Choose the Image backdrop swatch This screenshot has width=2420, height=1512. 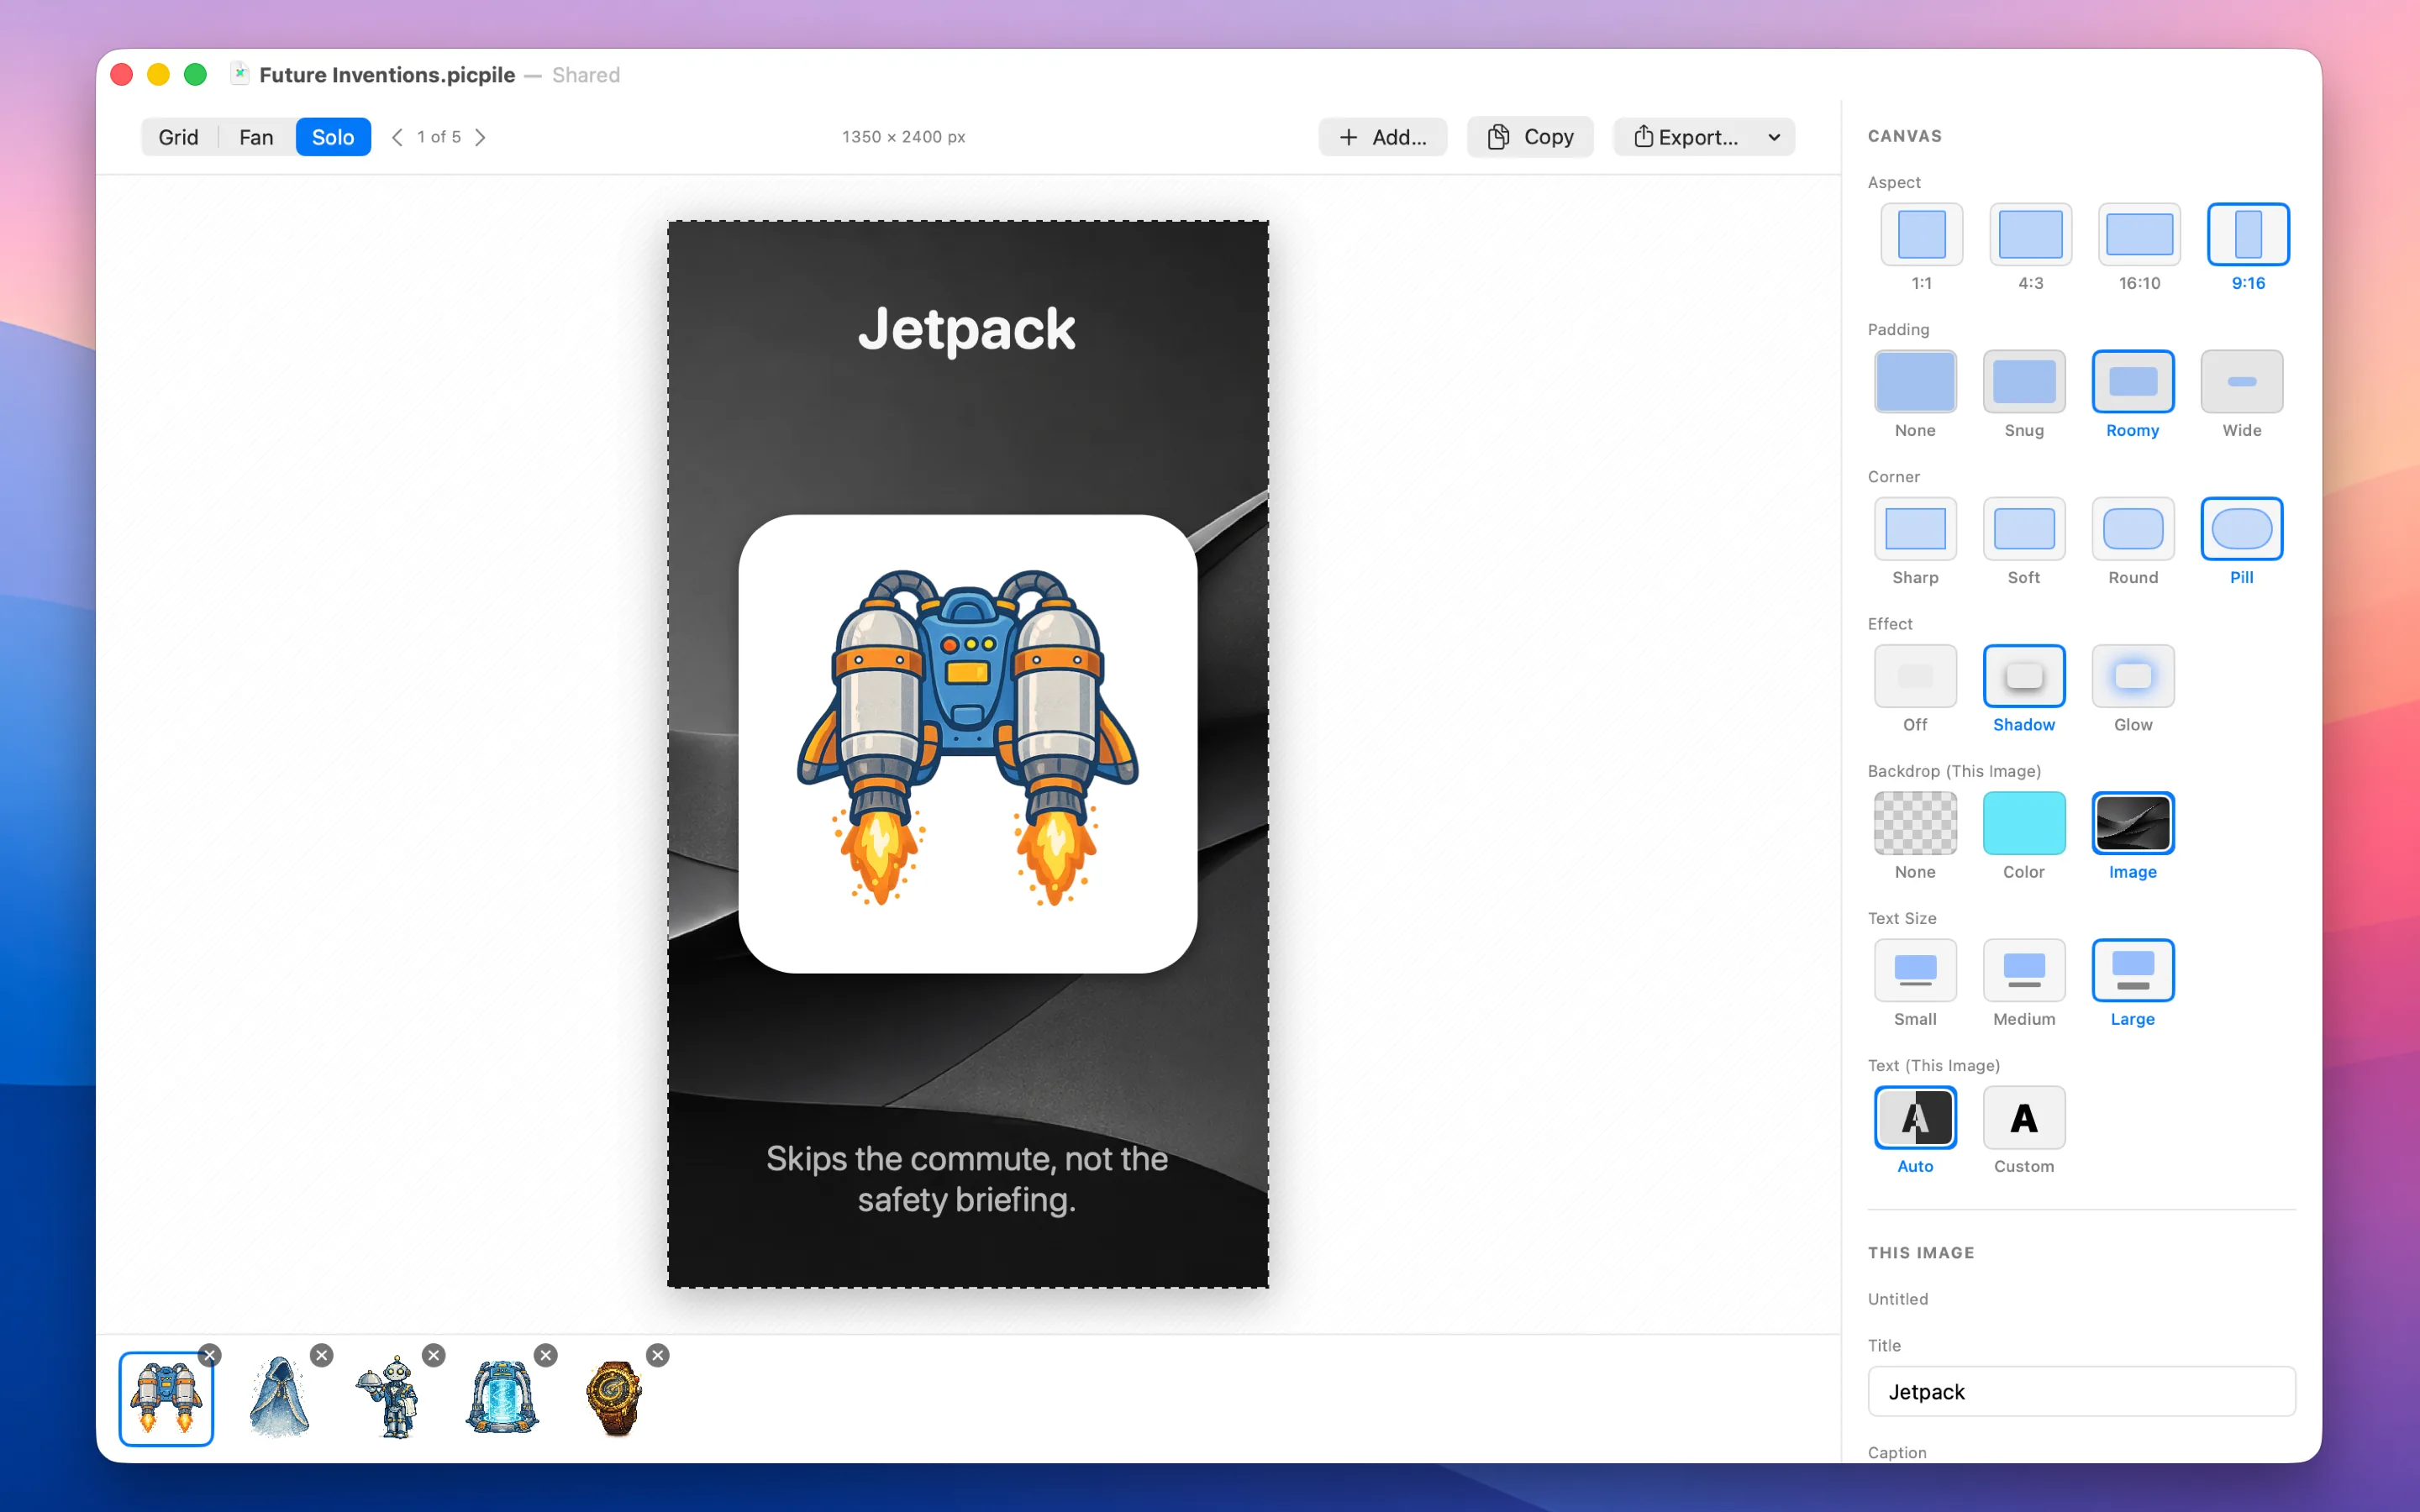[2133, 823]
